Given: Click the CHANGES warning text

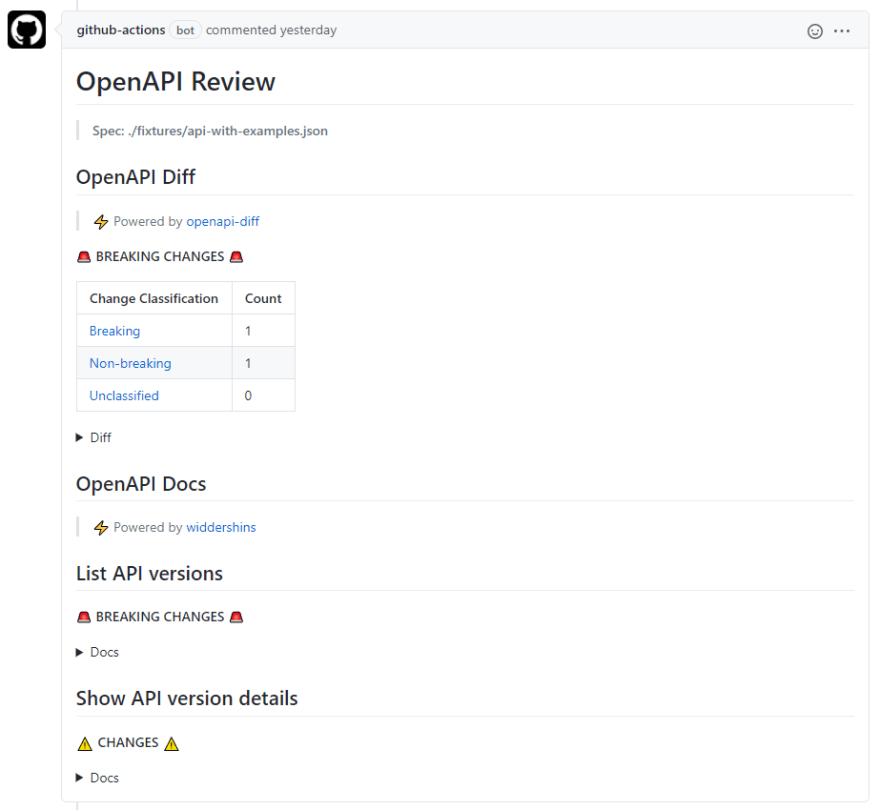Looking at the screenshot, I should pos(128,743).
